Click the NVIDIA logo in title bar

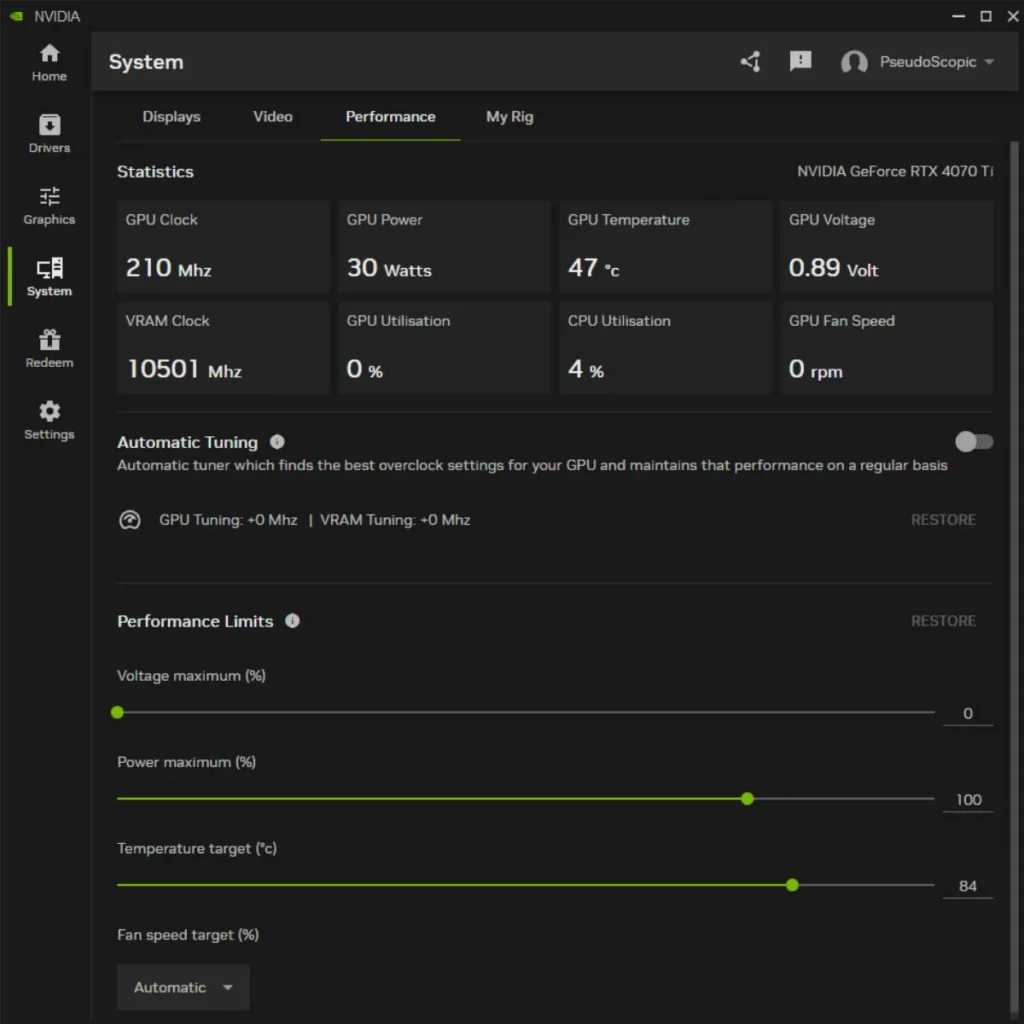[16, 16]
